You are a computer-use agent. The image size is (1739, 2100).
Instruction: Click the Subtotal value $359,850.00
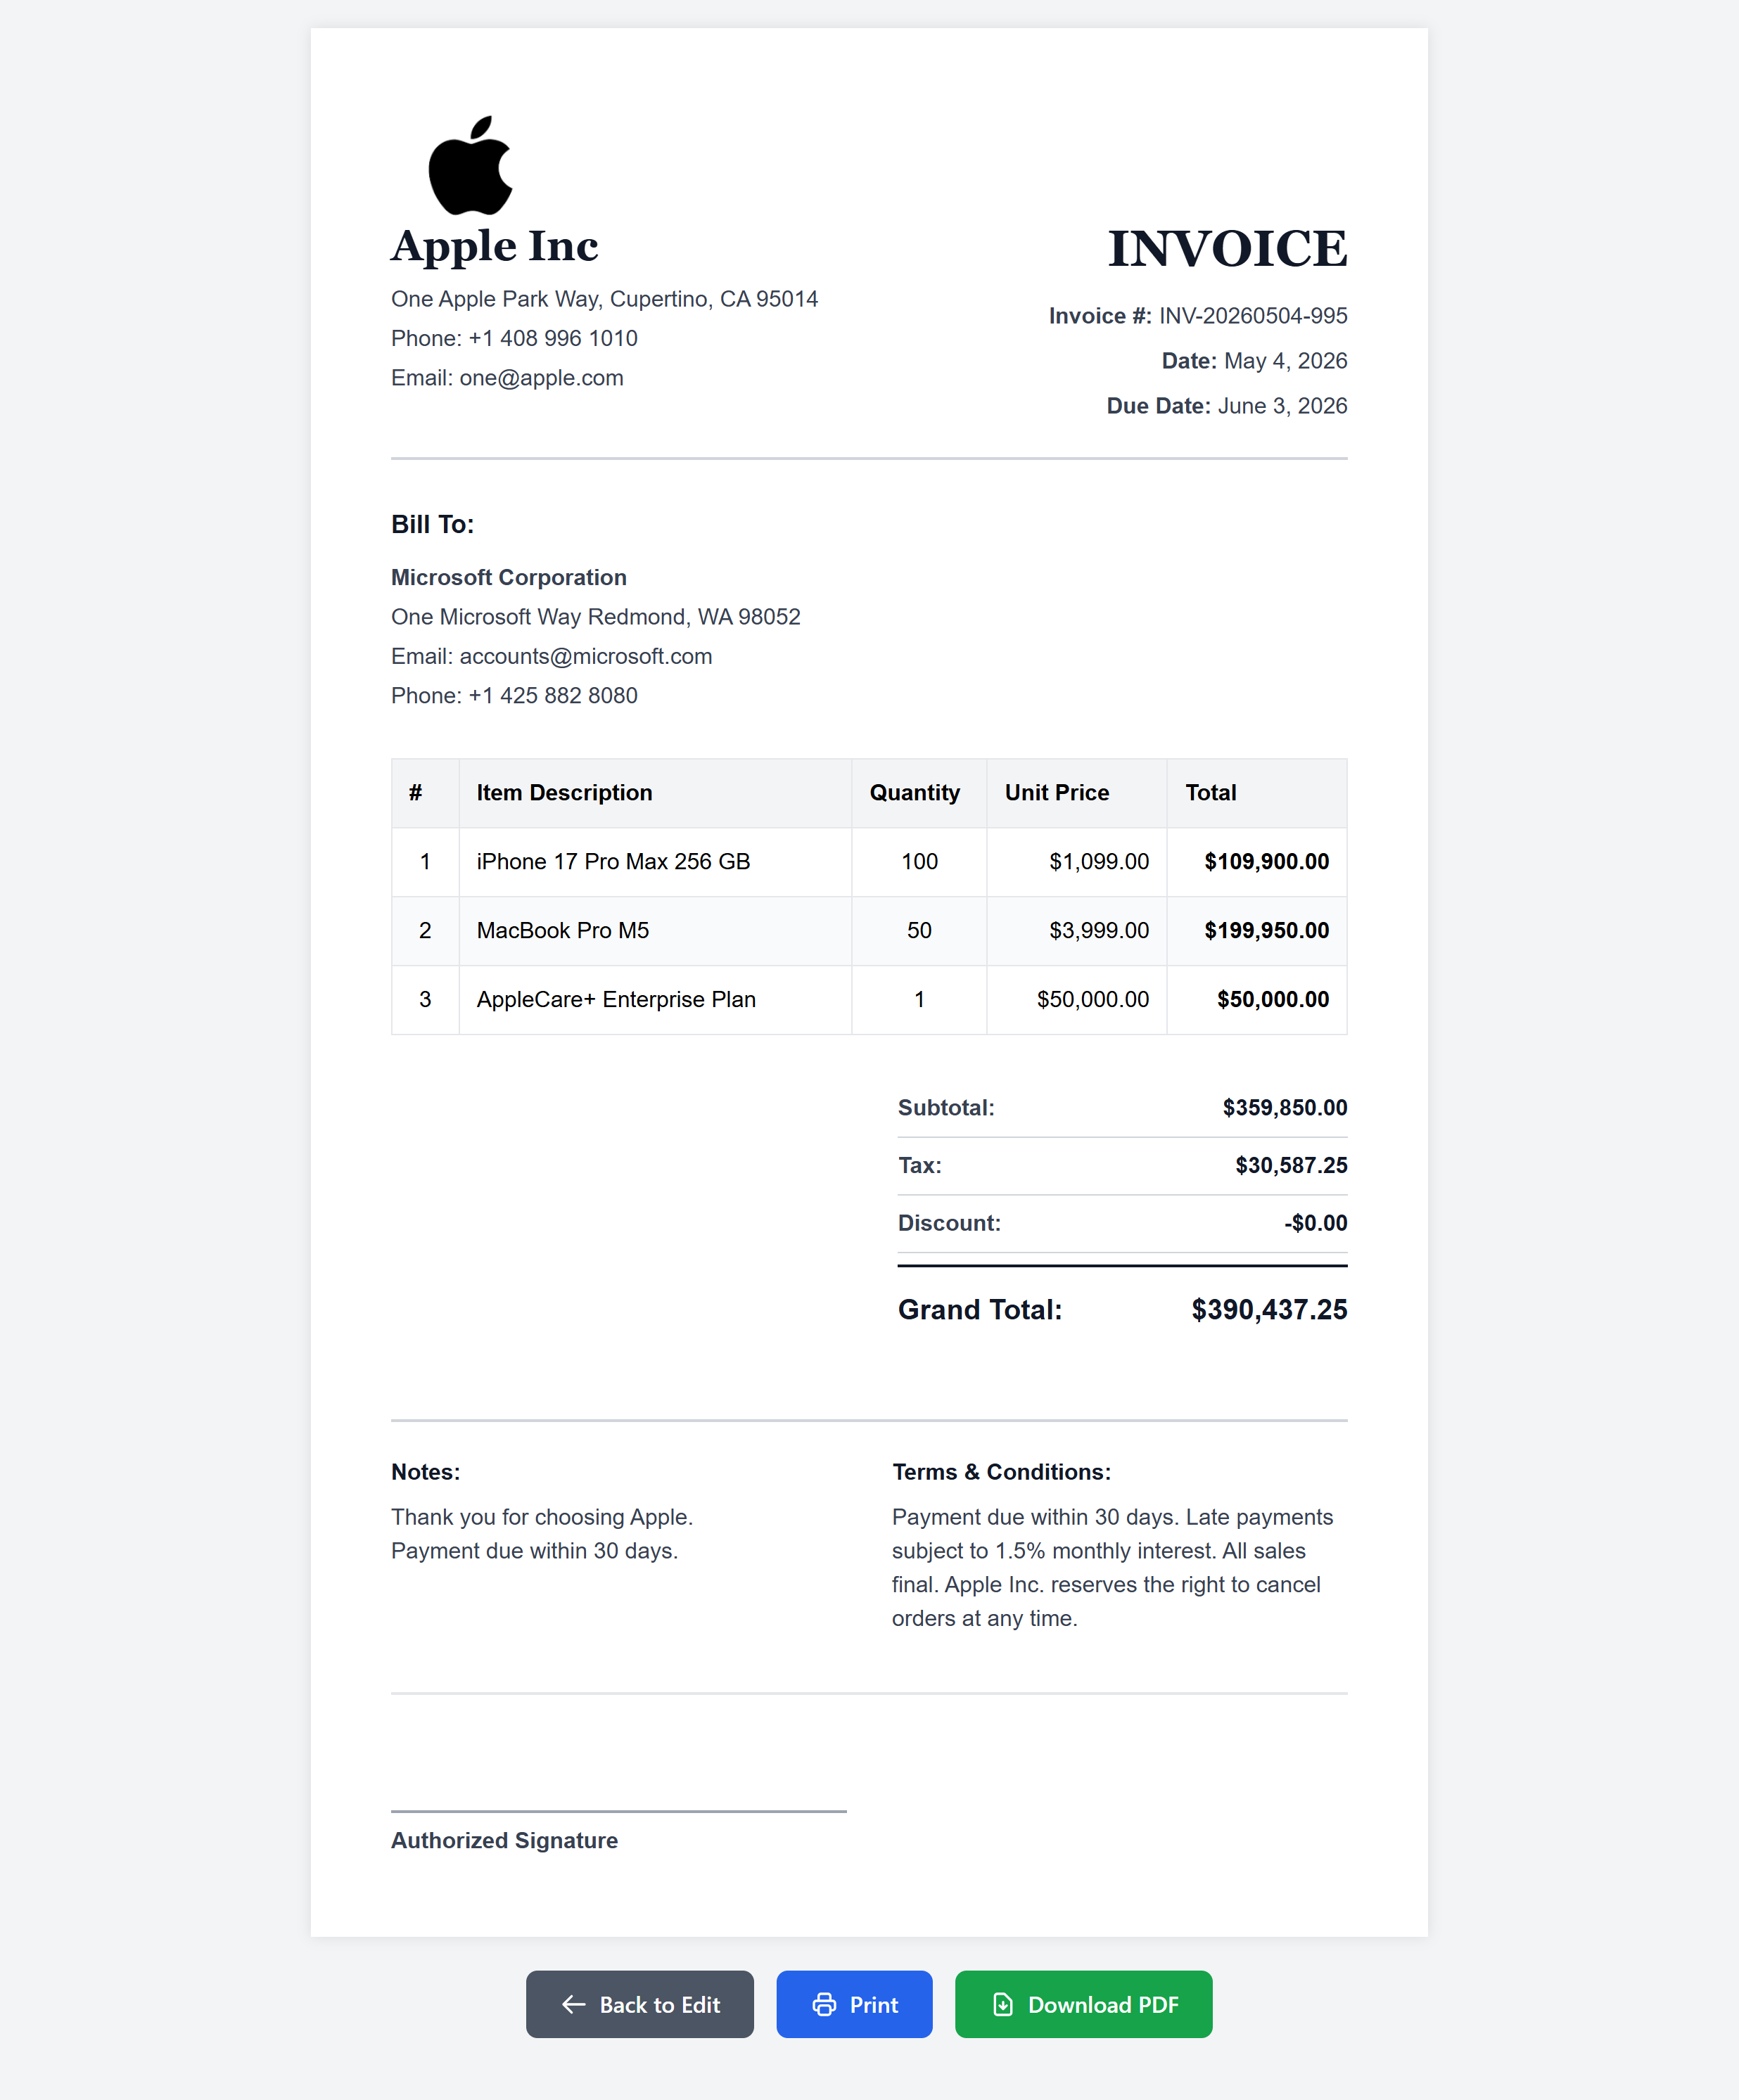click(1284, 1107)
